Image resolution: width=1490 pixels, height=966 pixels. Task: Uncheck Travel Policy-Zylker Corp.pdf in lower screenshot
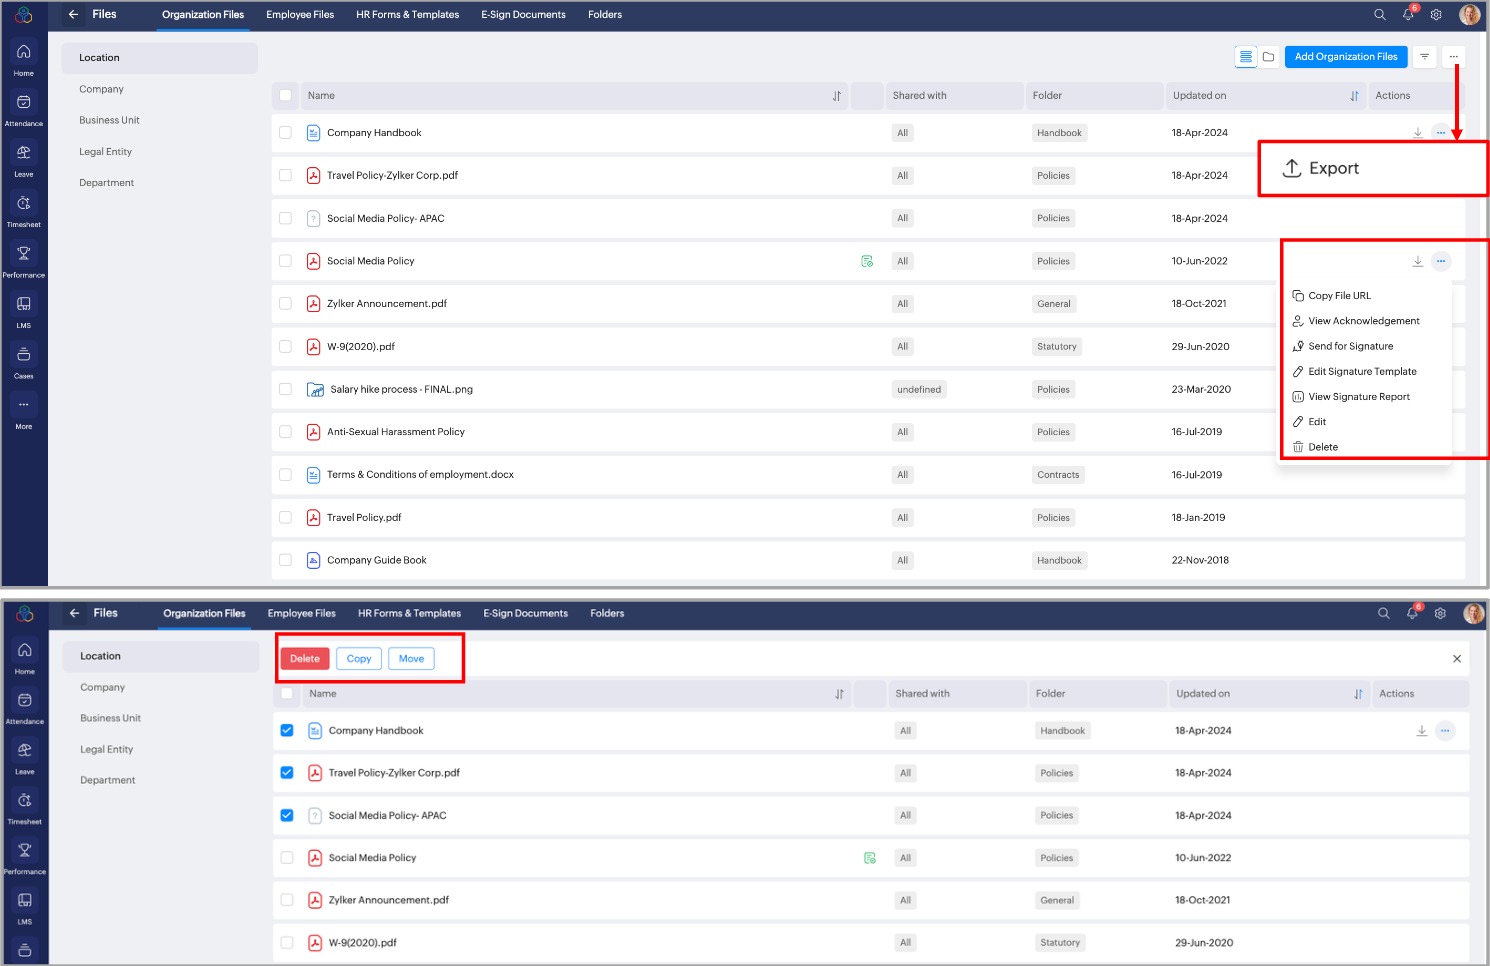pos(287,773)
